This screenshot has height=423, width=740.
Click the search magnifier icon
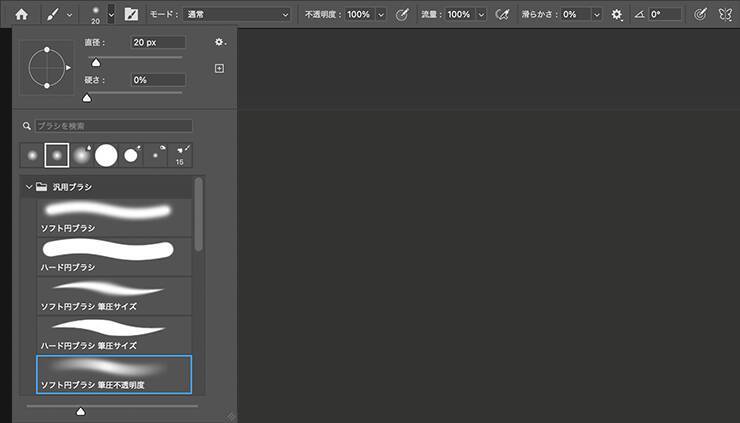[26, 126]
